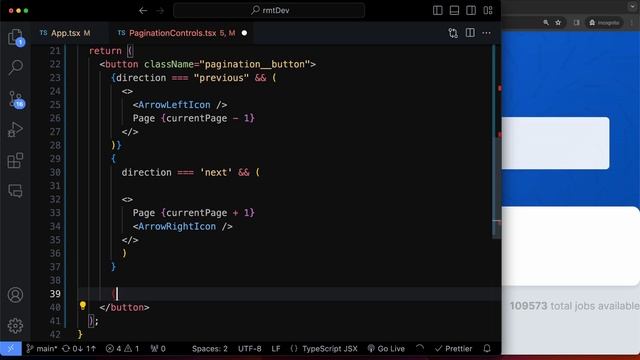Click main branch in status bar

42,349
